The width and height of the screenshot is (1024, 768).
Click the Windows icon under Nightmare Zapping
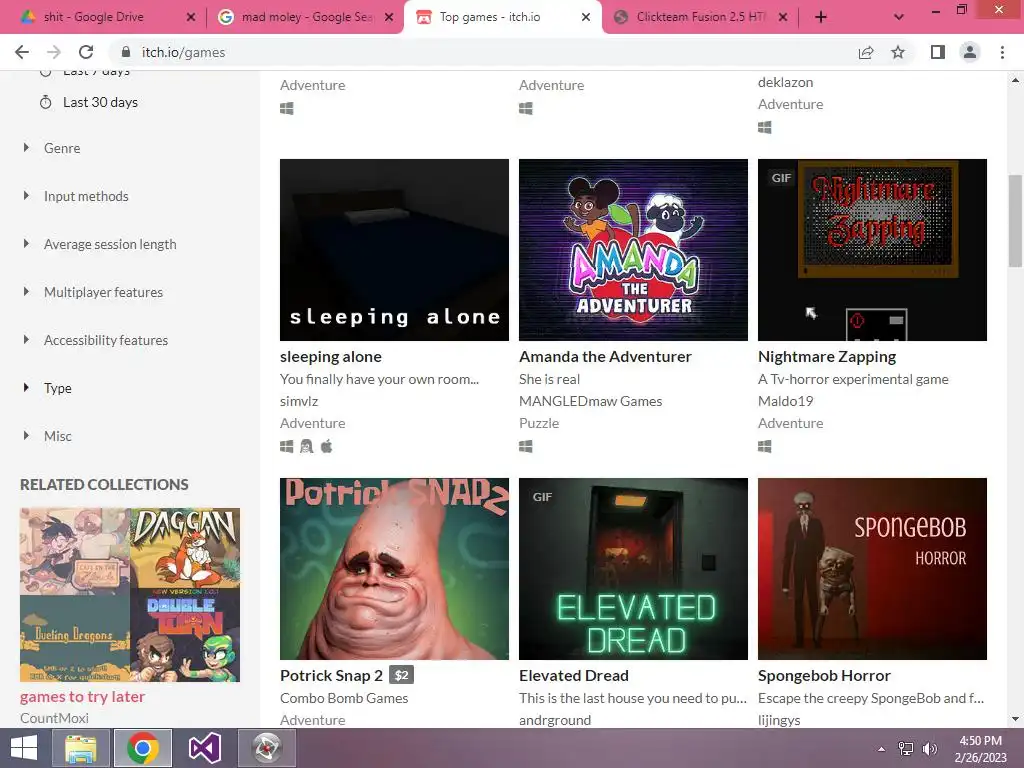point(765,446)
